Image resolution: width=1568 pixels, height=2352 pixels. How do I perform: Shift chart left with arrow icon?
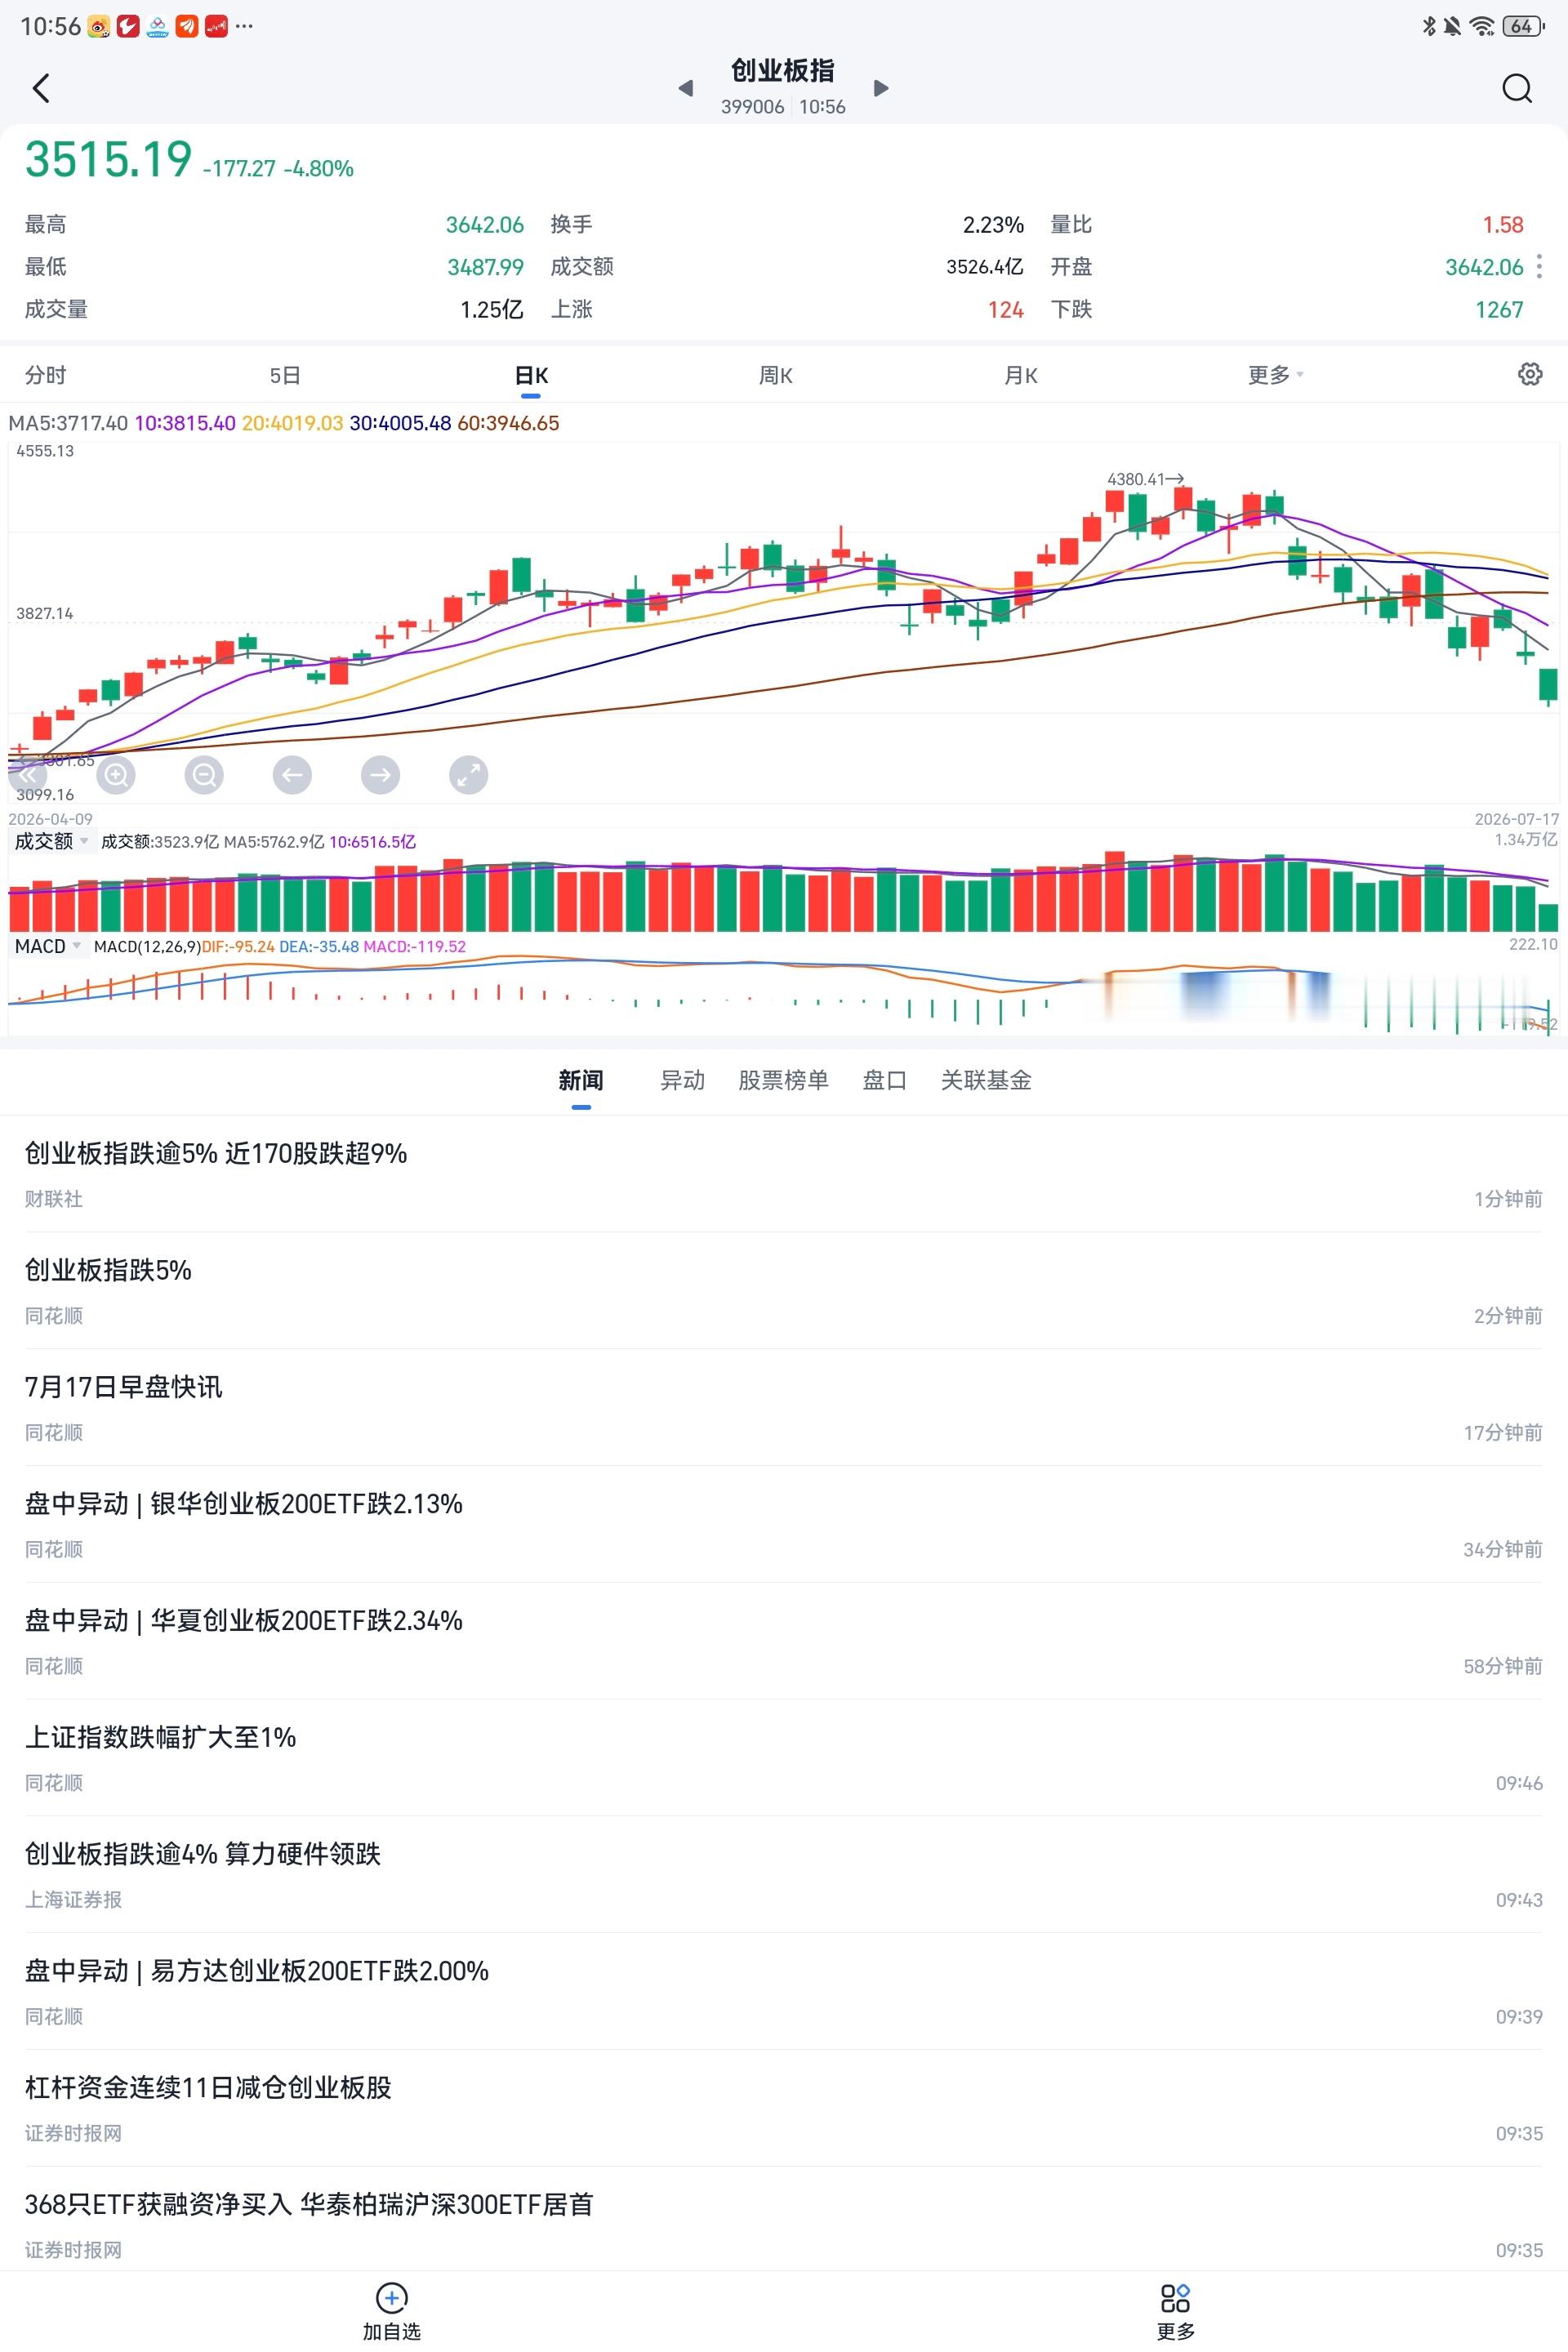coord(292,775)
